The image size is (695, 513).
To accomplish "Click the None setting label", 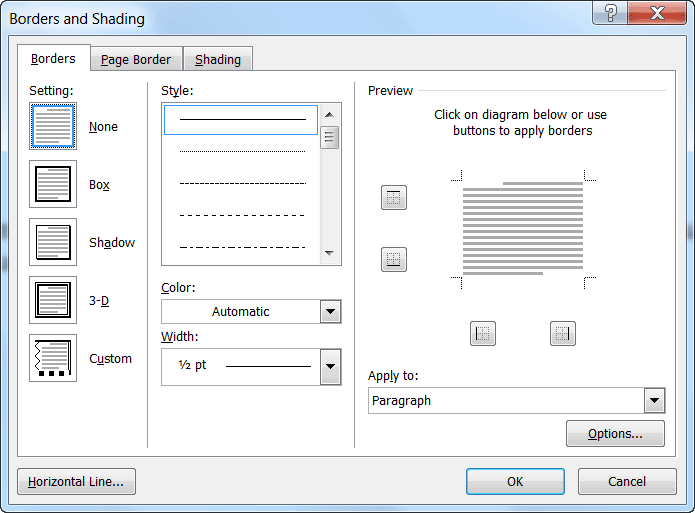I will [x=103, y=127].
